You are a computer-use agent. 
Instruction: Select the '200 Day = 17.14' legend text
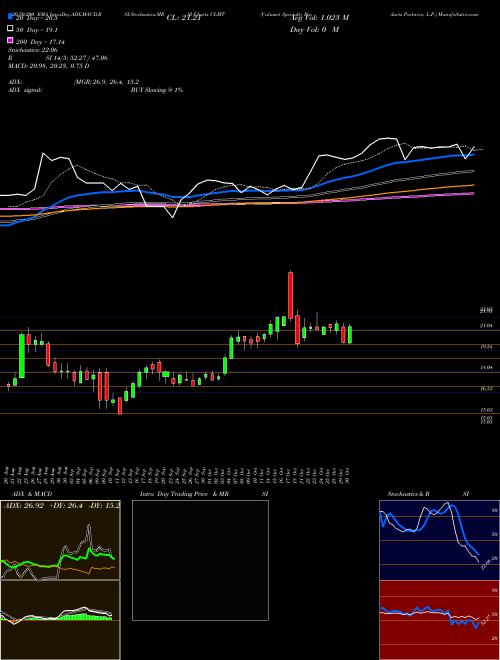coord(40,42)
